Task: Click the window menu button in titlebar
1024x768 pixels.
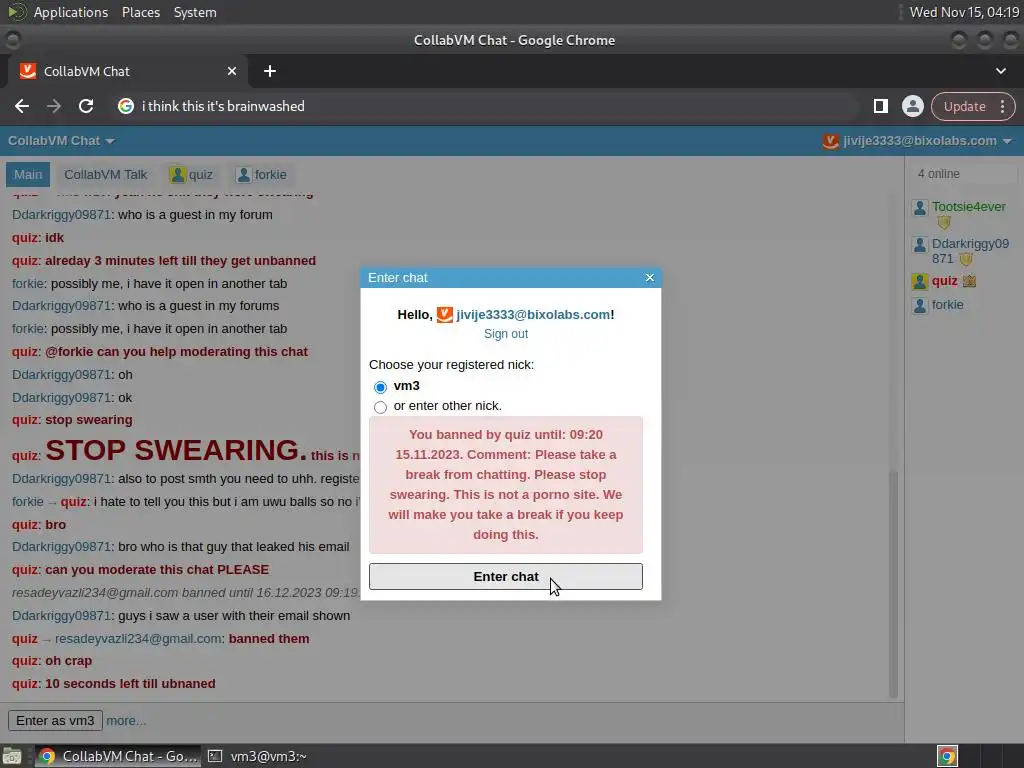Action: point(12,40)
